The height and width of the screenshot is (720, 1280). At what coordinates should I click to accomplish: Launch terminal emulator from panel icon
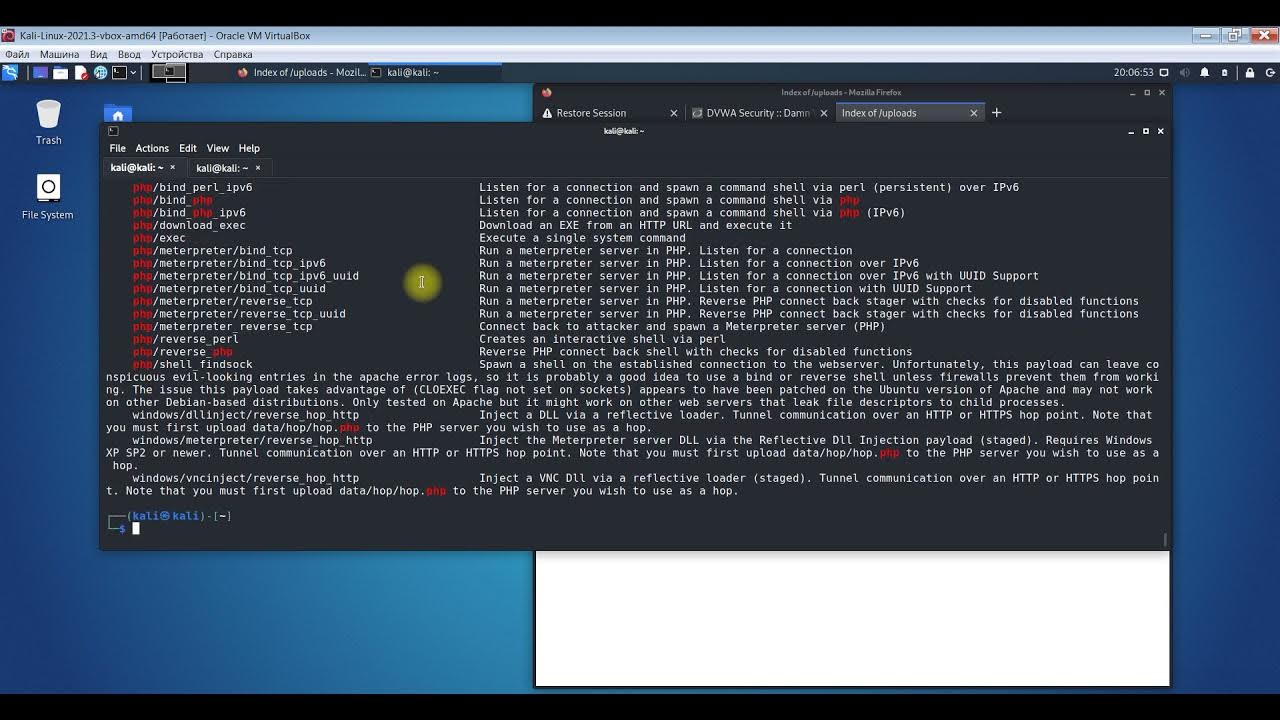pyautogui.click(x=119, y=72)
